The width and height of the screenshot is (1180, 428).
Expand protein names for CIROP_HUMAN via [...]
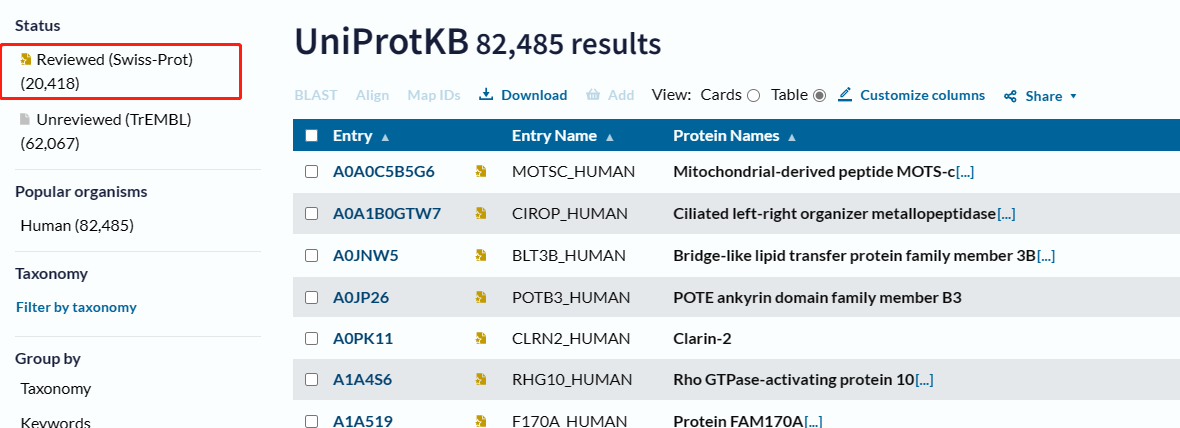click(1006, 214)
